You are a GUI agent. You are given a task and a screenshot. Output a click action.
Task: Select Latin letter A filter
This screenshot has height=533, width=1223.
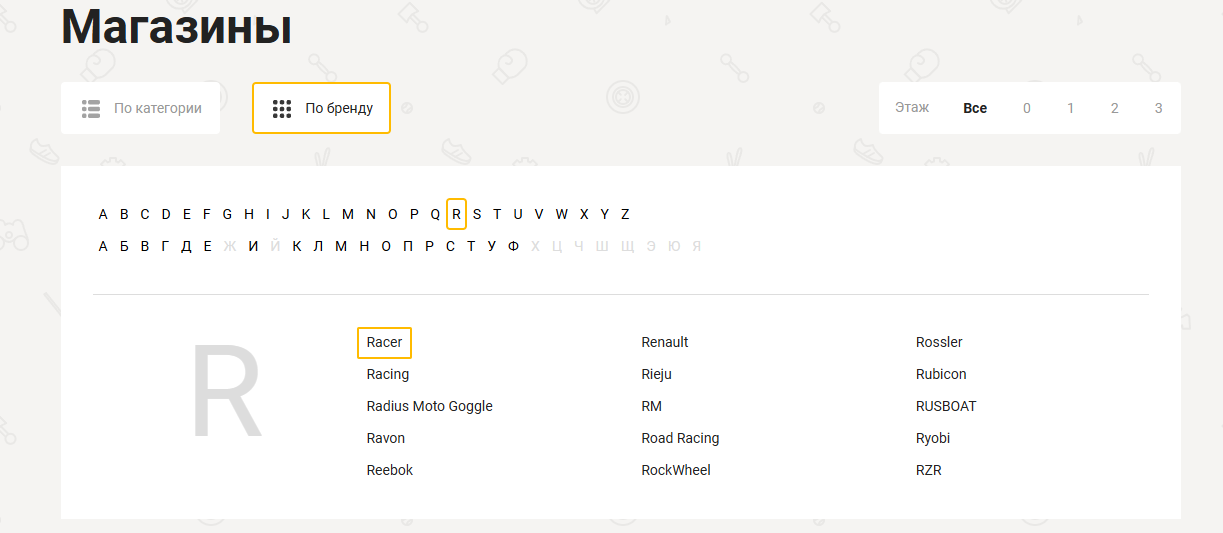103,214
